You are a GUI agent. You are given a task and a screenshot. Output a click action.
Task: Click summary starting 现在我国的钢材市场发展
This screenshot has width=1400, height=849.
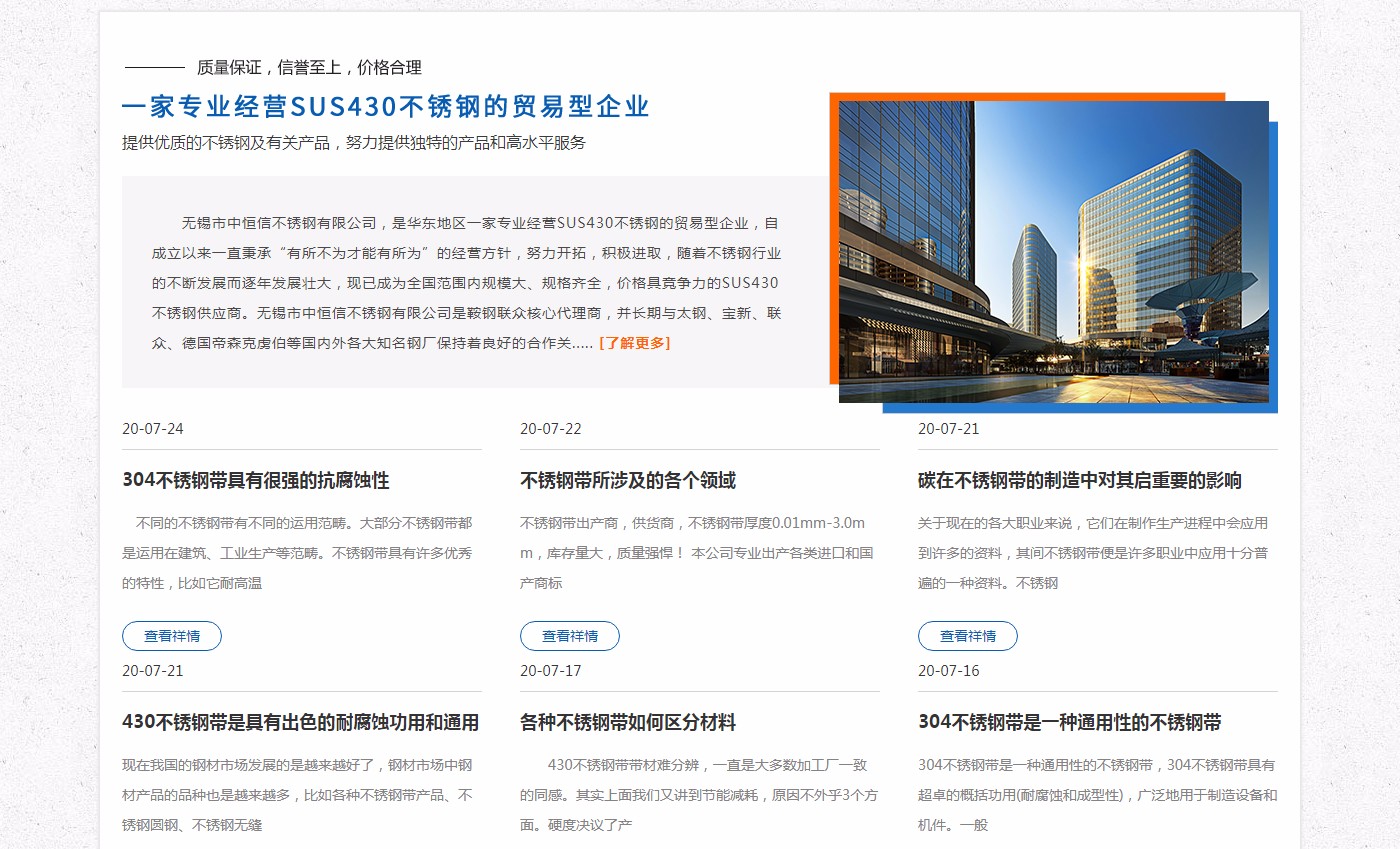point(298,795)
